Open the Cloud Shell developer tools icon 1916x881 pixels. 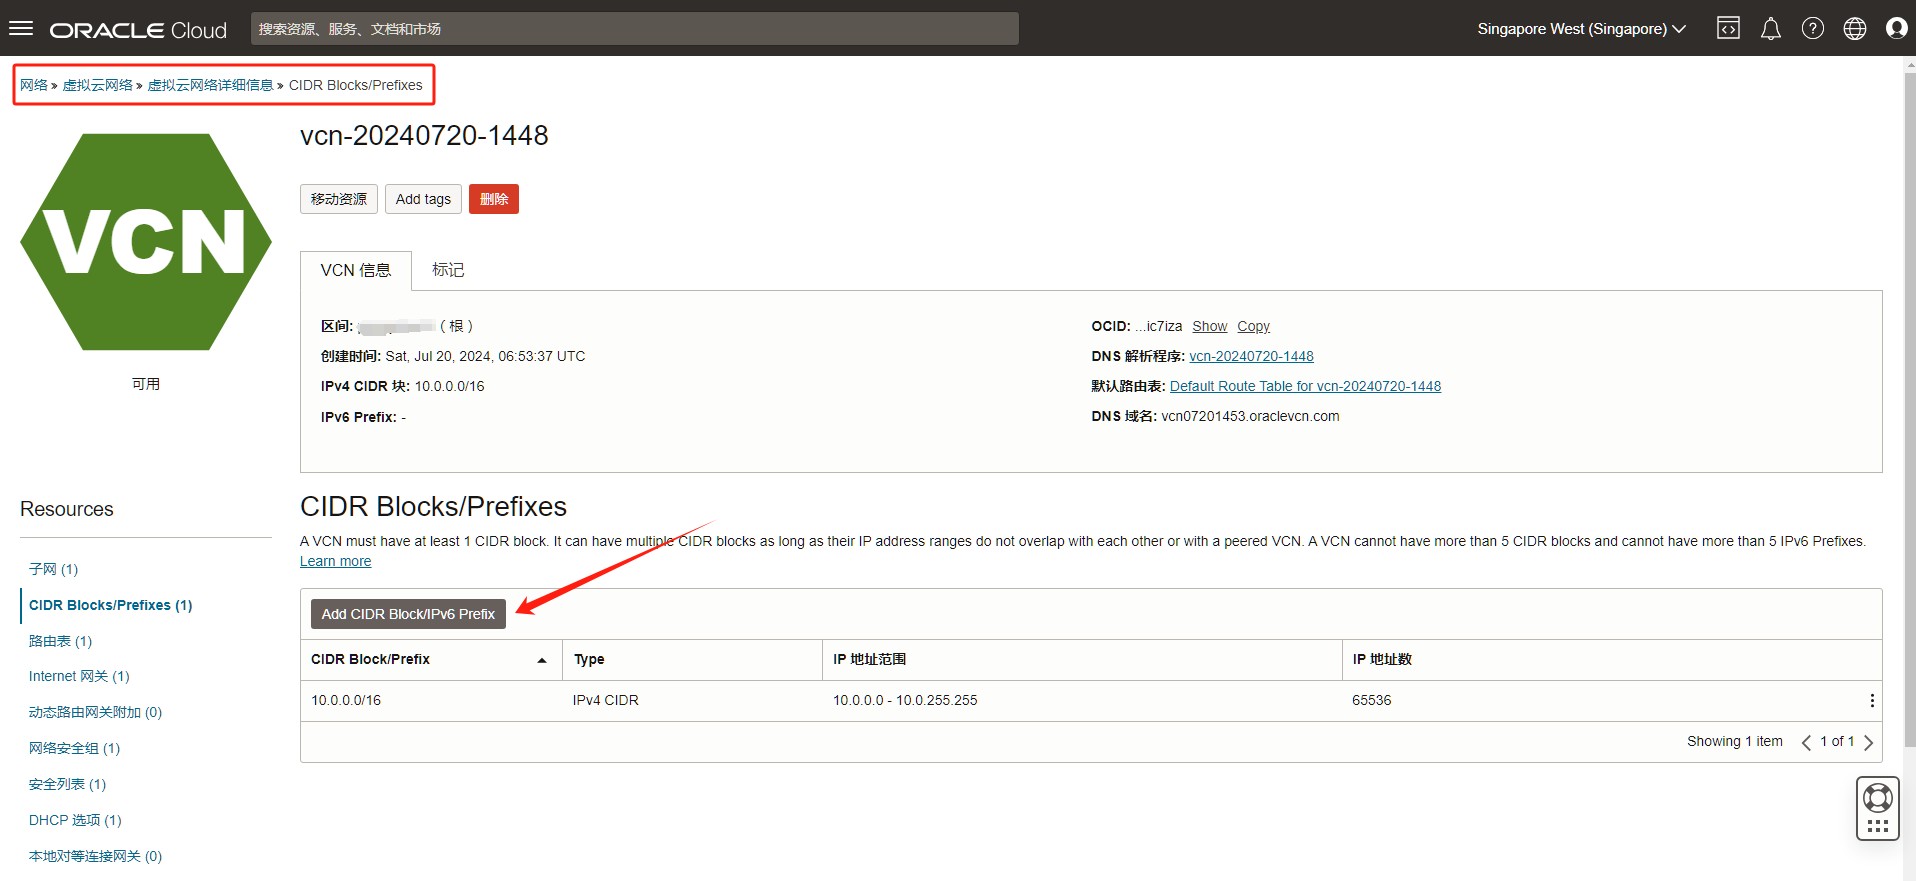coord(1728,28)
